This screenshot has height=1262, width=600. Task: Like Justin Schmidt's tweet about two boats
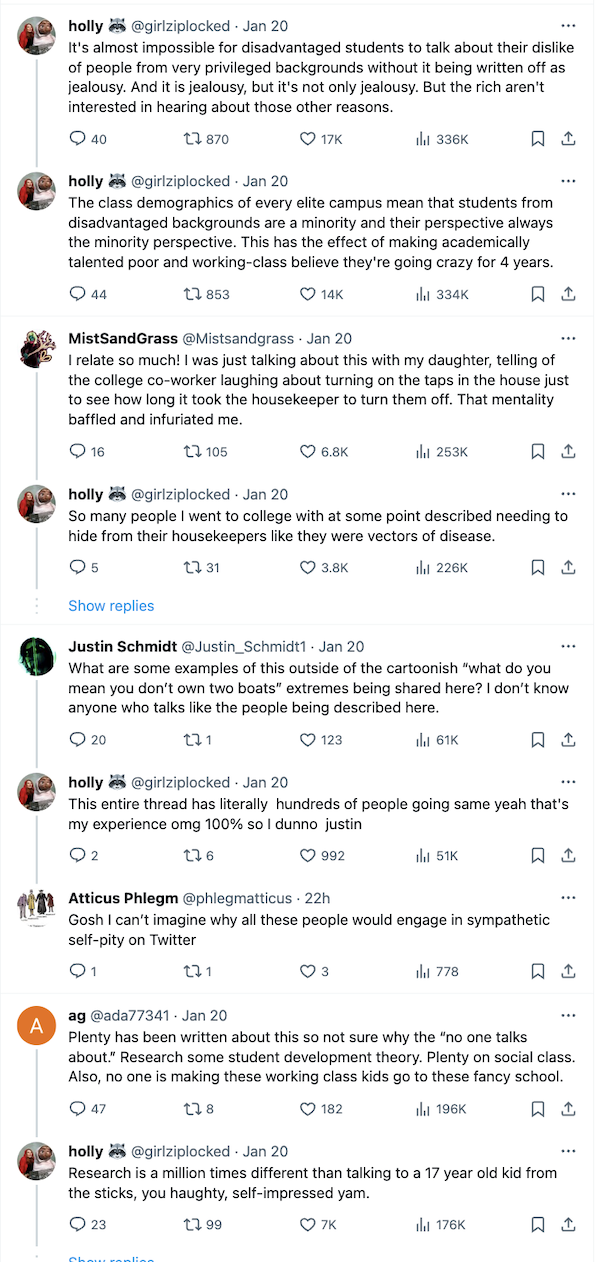click(x=308, y=740)
